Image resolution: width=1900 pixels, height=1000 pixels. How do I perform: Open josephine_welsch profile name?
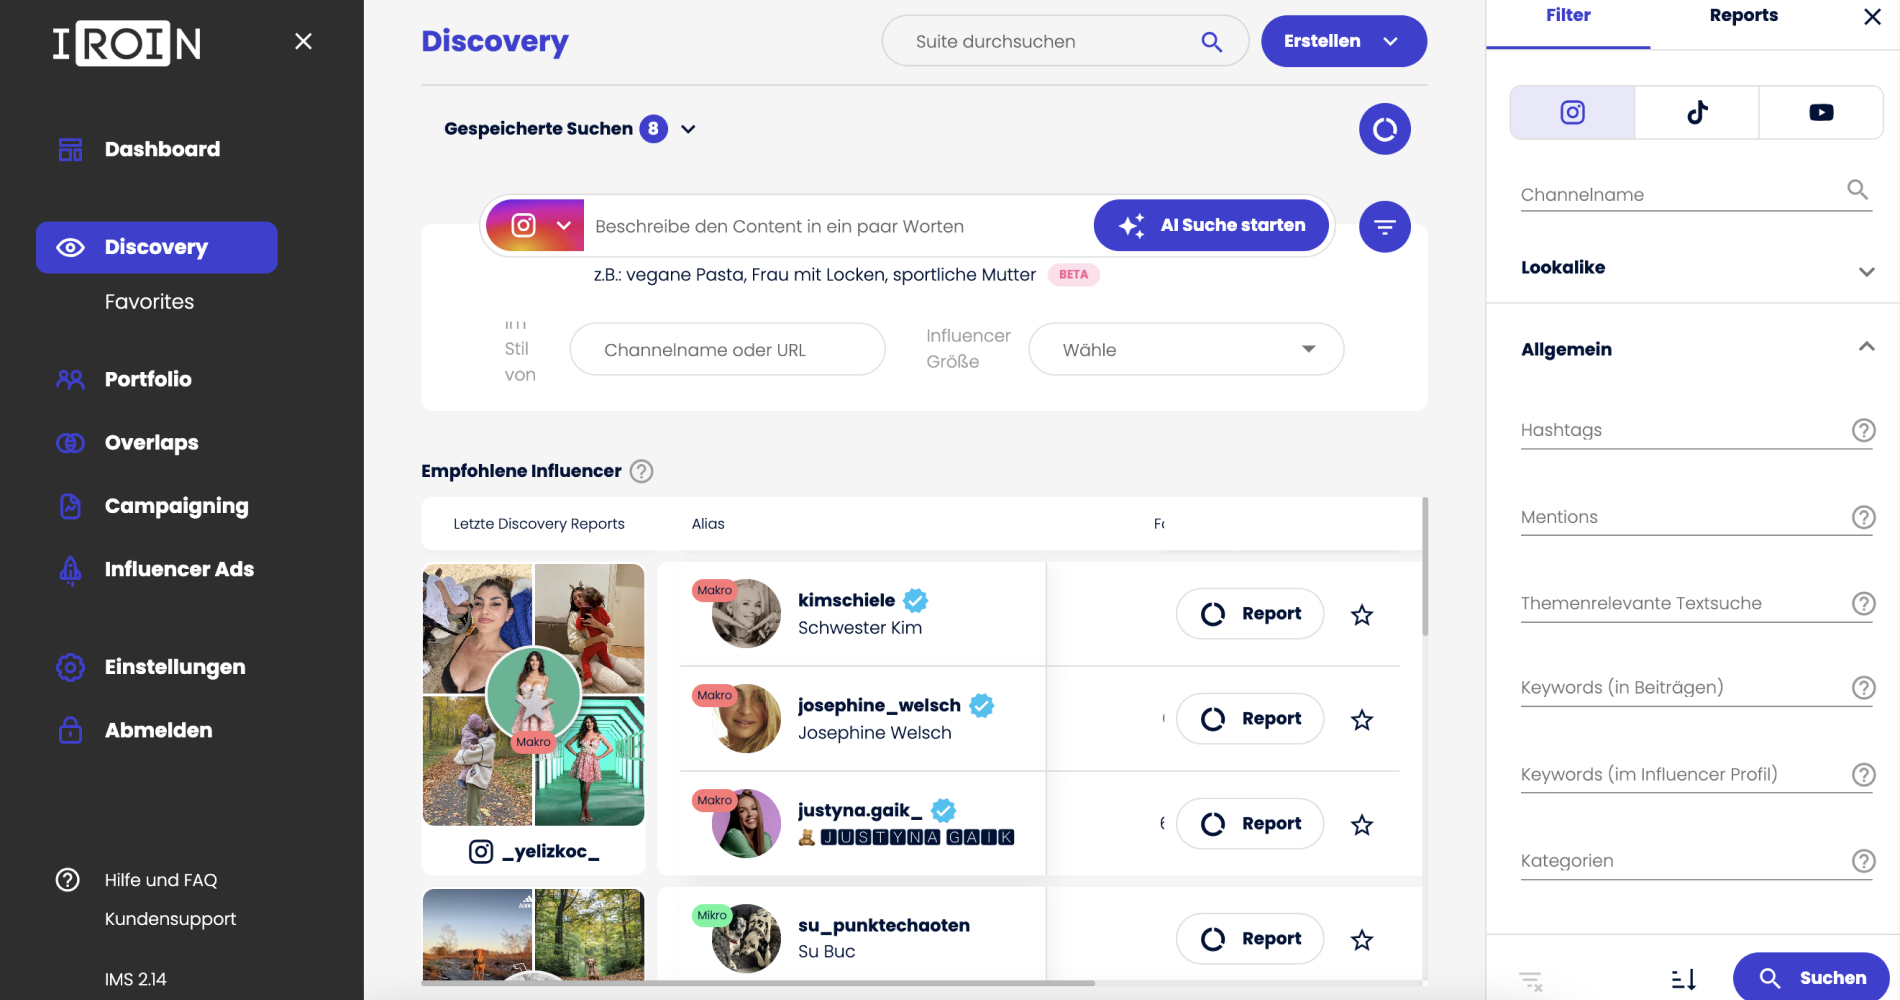[879, 705]
